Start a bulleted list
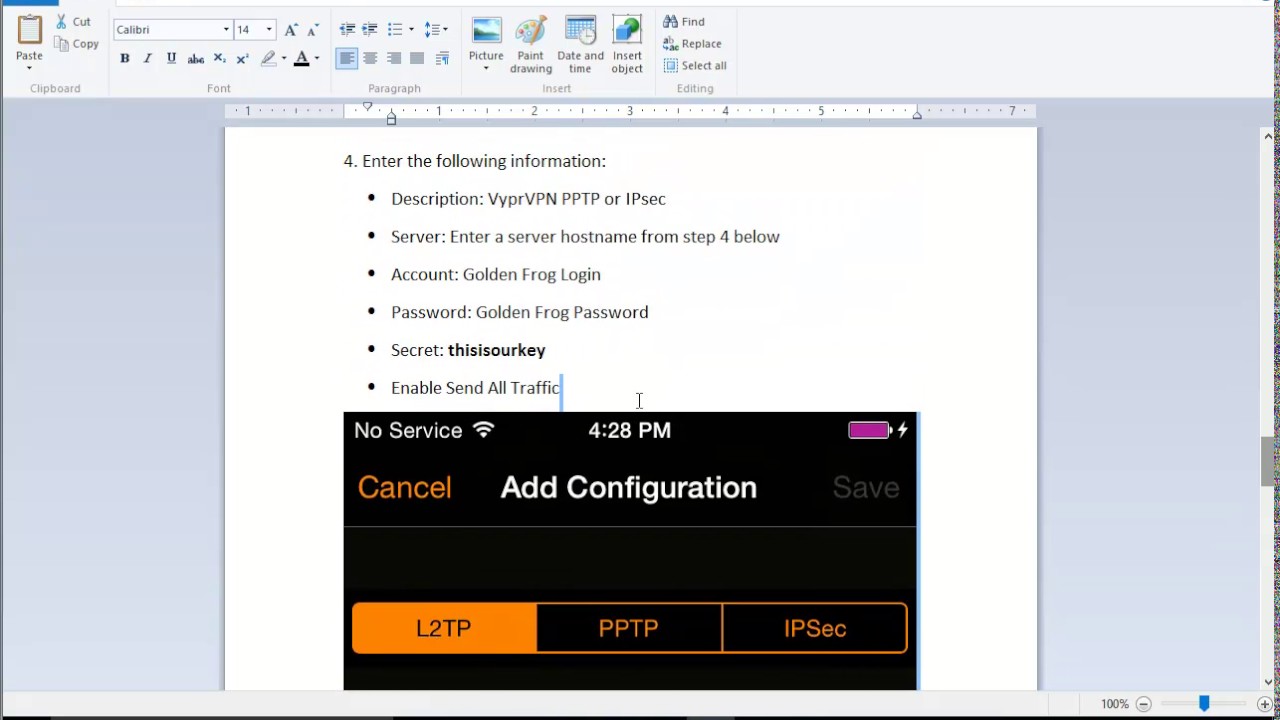Image resolution: width=1280 pixels, height=720 pixels. pos(395,30)
